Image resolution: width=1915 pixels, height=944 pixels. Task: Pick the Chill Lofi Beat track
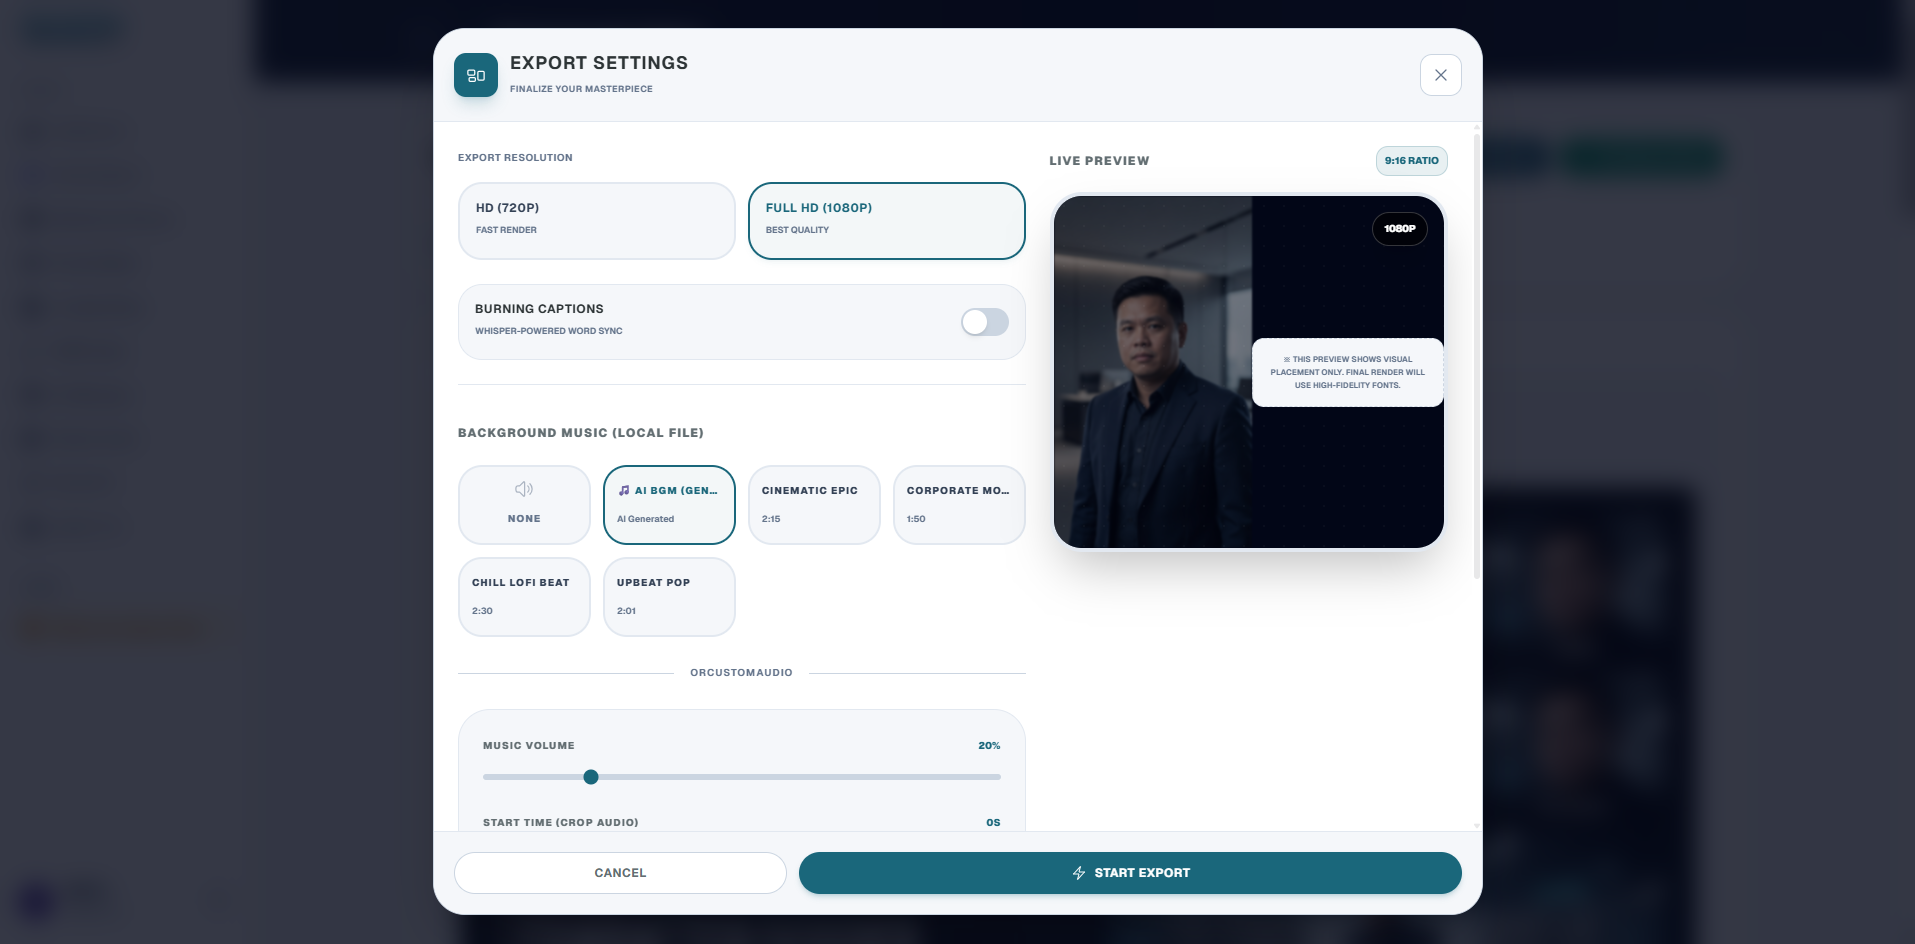[x=524, y=597]
